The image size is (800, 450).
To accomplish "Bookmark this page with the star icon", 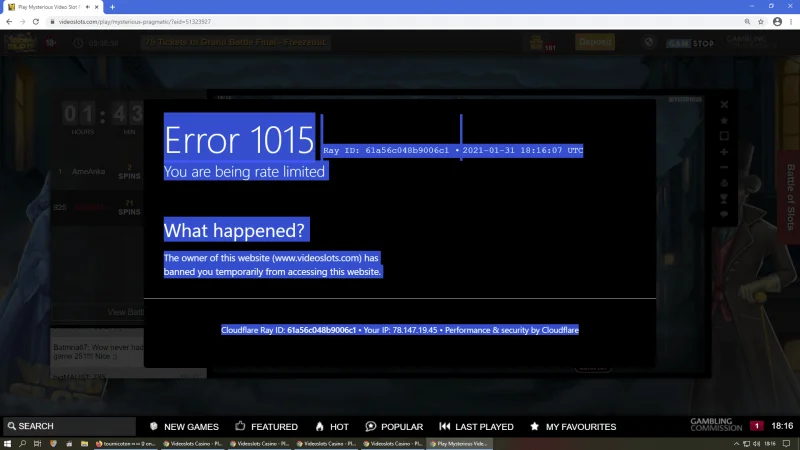I will tap(761, 22).
